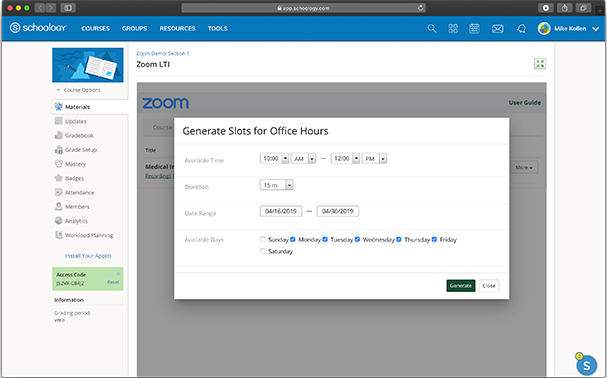Click the Reset access code link
Image resolution: width=607 pixels, height=378 pixels.
[113, 282]
